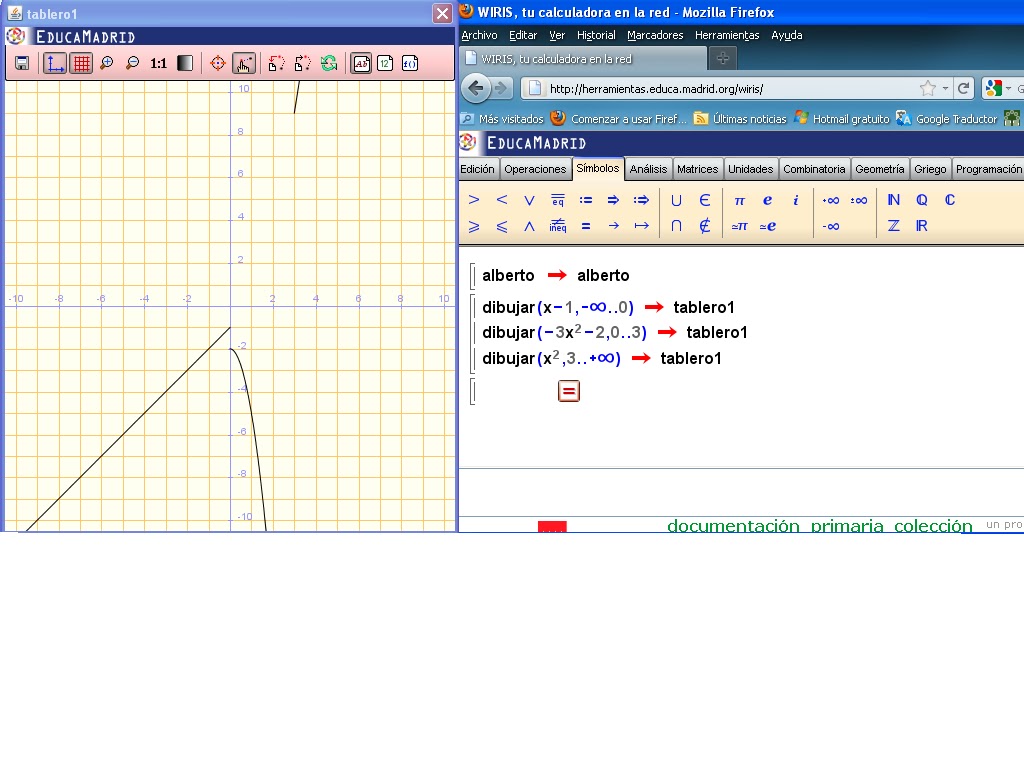
Task: Open the colección link
Action: click(x=933, y=526)
